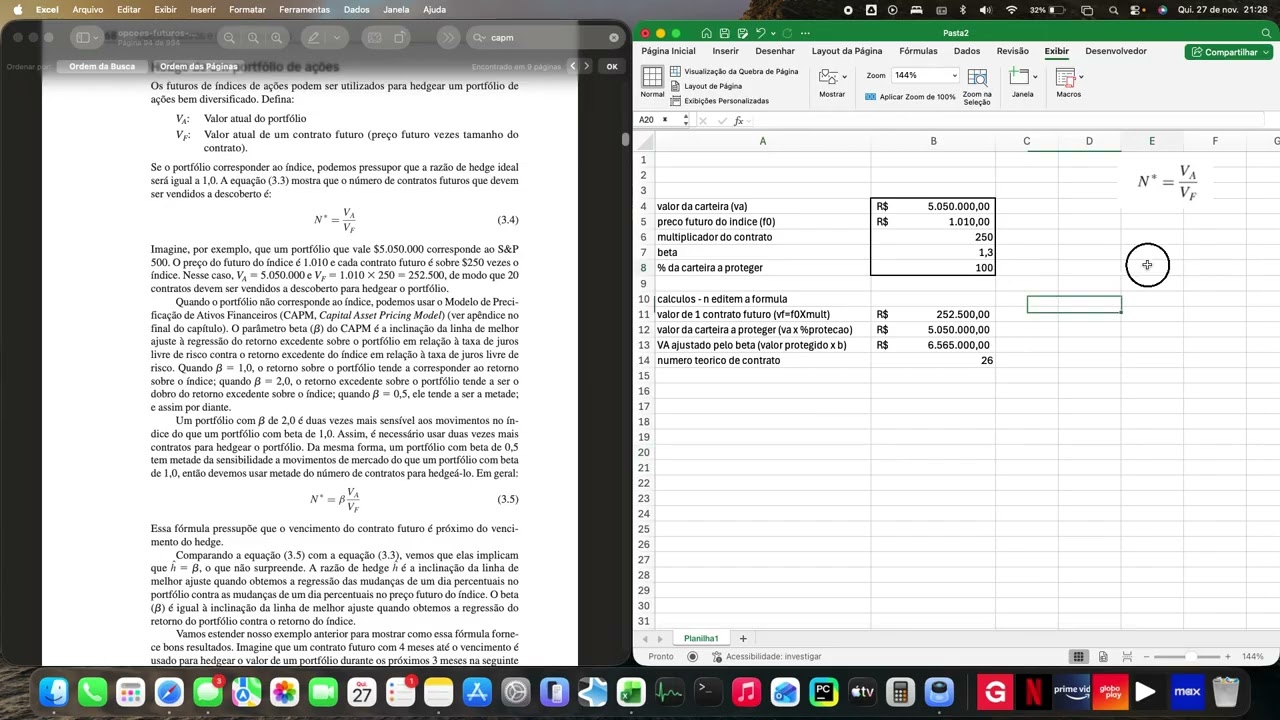Open the markup pen dropdown arrow in Preview
The image size is (1280, 720).
coord(337,38)
